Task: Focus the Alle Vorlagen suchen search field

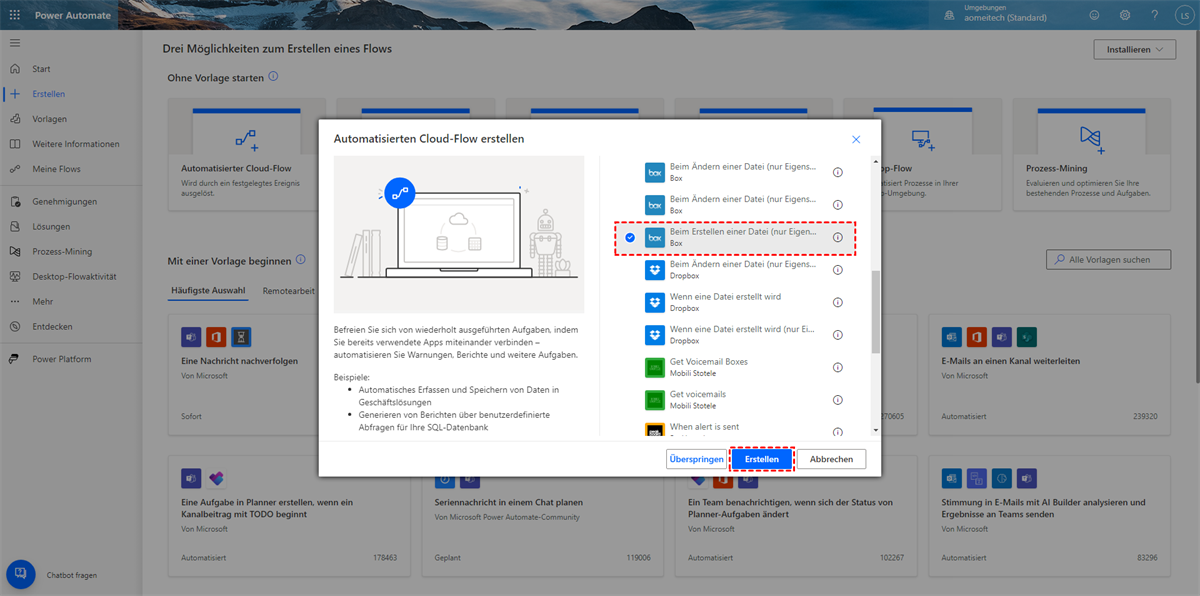Action: coord(1109,259)
